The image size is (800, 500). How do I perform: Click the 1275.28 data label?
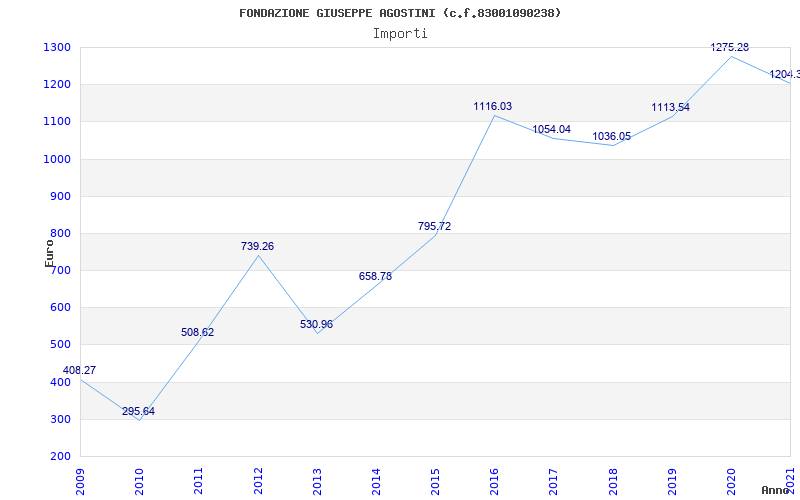point(730,47)
